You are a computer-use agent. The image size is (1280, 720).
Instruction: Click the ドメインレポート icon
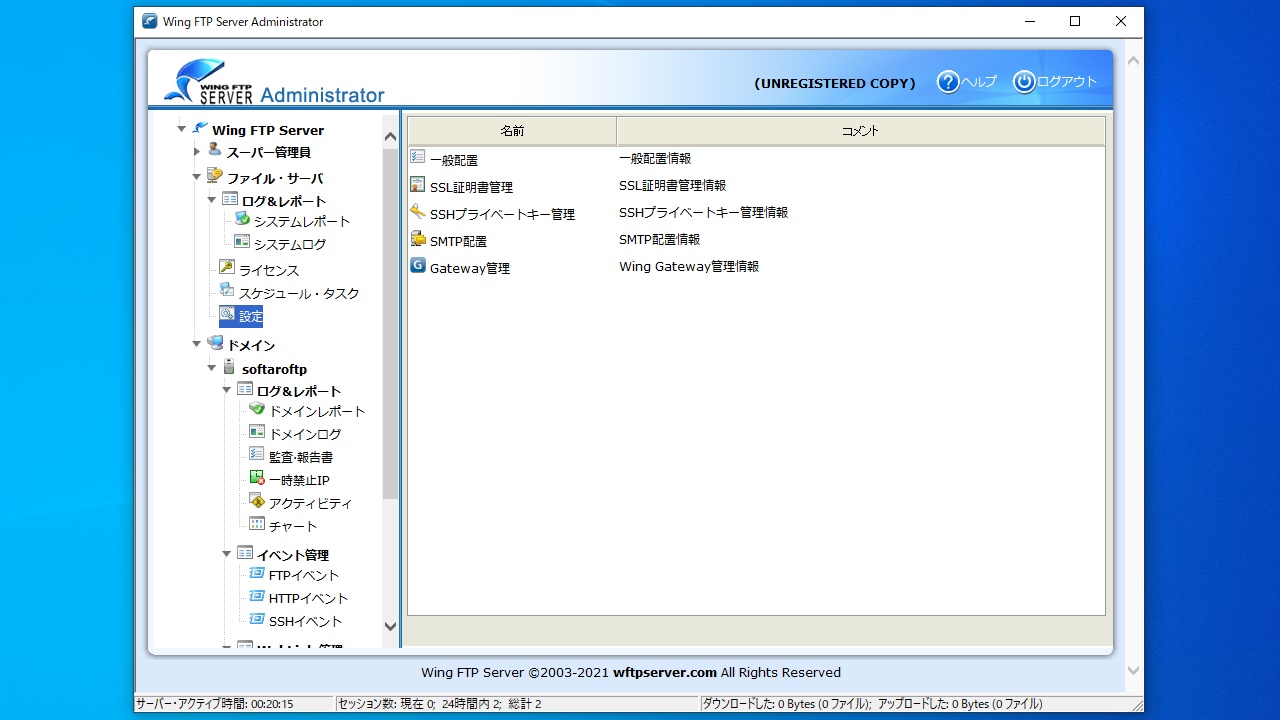coord(257,408)
